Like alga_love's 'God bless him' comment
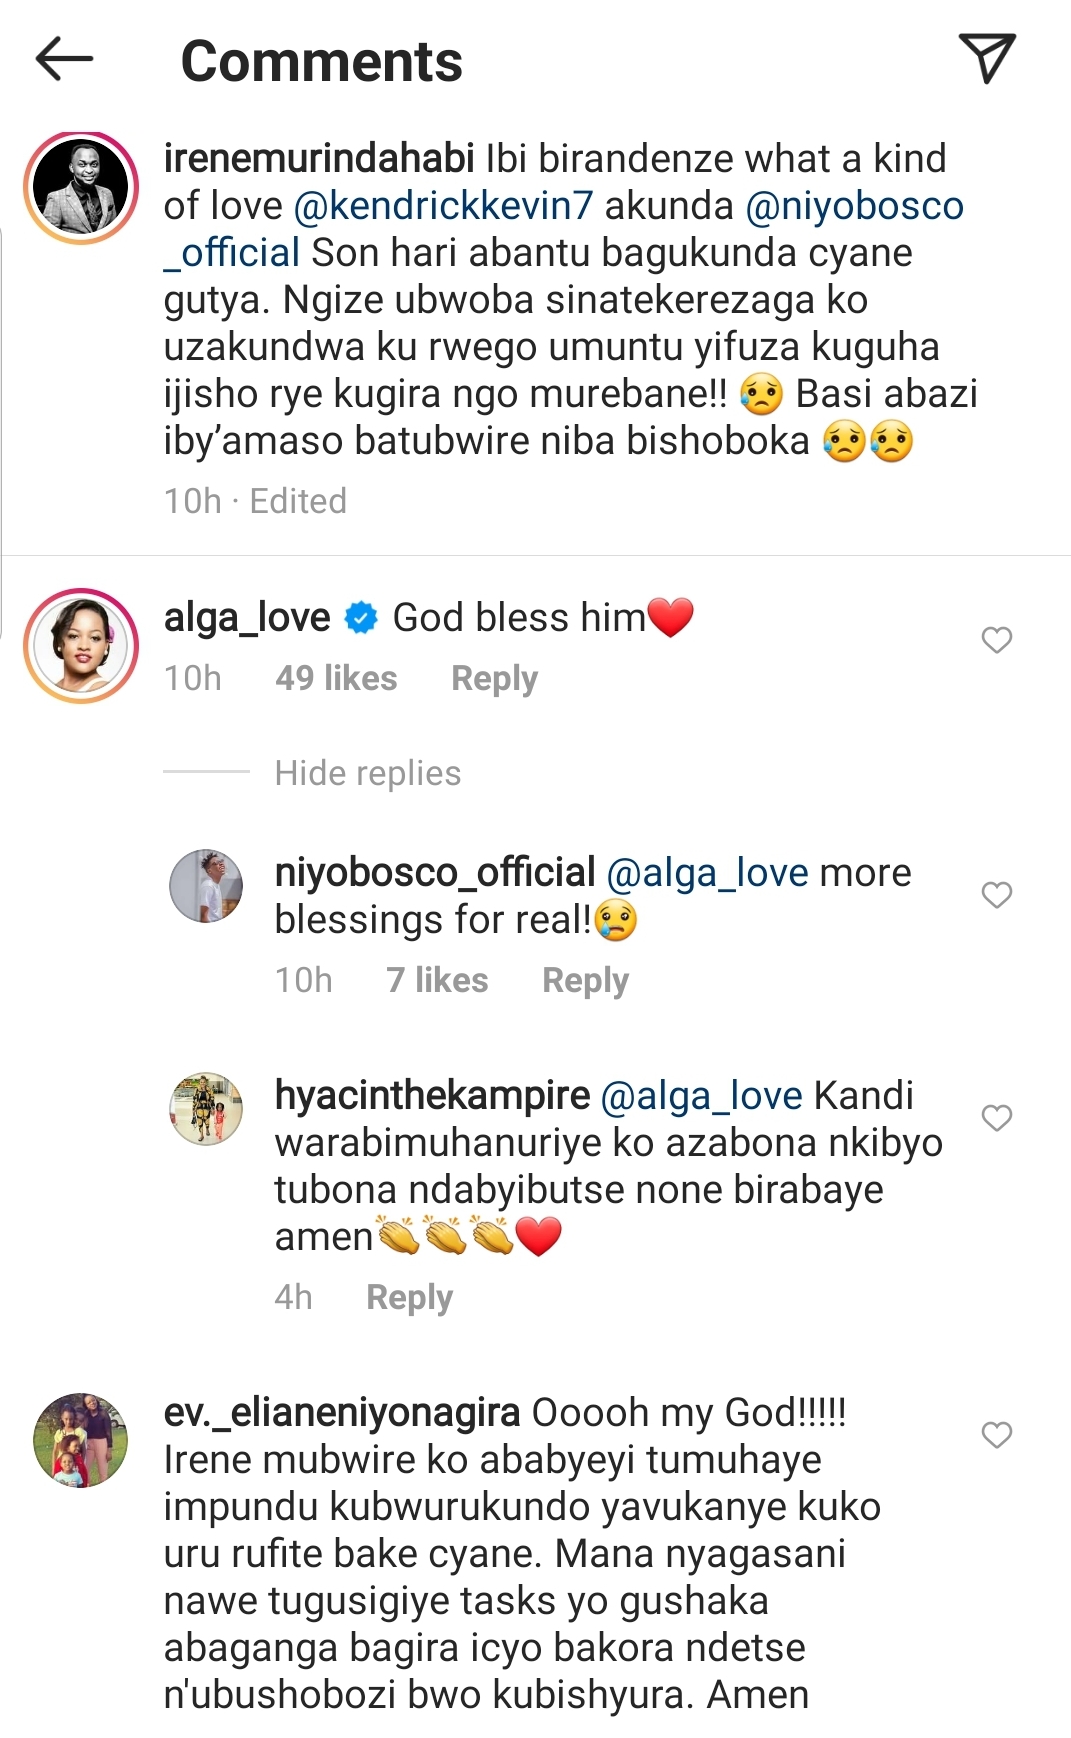The width and height of the screenshot is (1071, 1738). pyautogui.click(x=996, y=640)
